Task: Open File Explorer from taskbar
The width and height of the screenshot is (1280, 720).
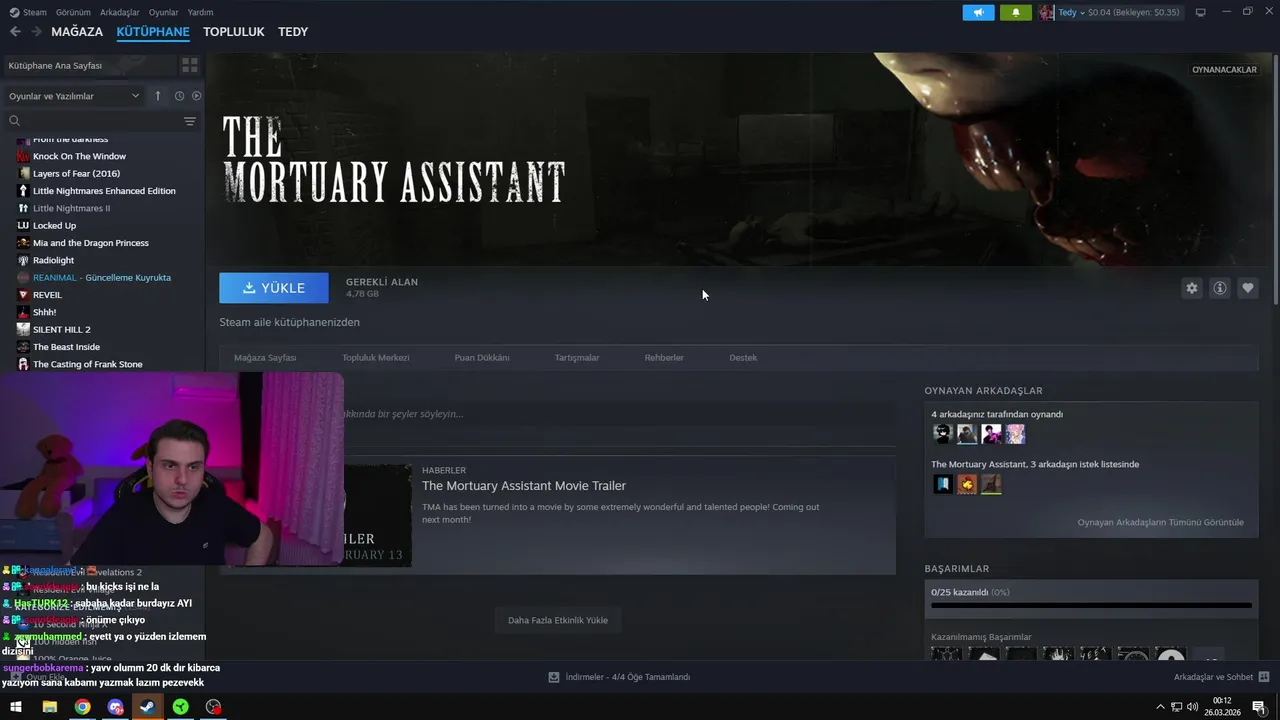Action: coord(49,707)
